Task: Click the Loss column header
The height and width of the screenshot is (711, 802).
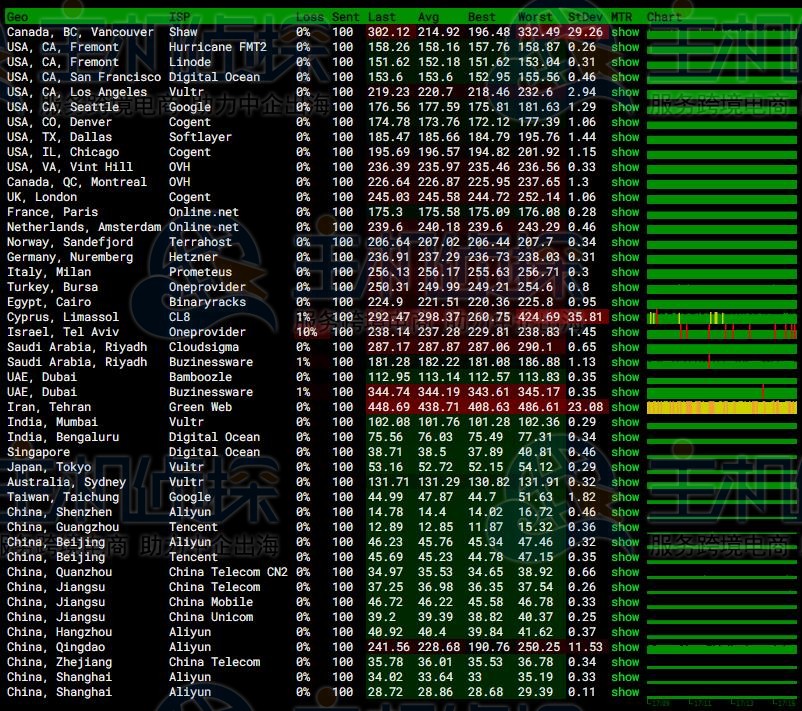Action: click(x=309, y=17)
